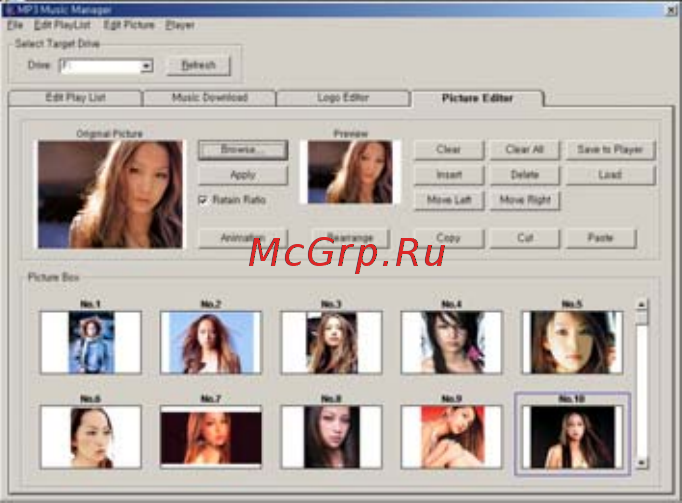Switch to the Music Download tab
Viewport: 682px width, 503px height.
coord(210,97)
